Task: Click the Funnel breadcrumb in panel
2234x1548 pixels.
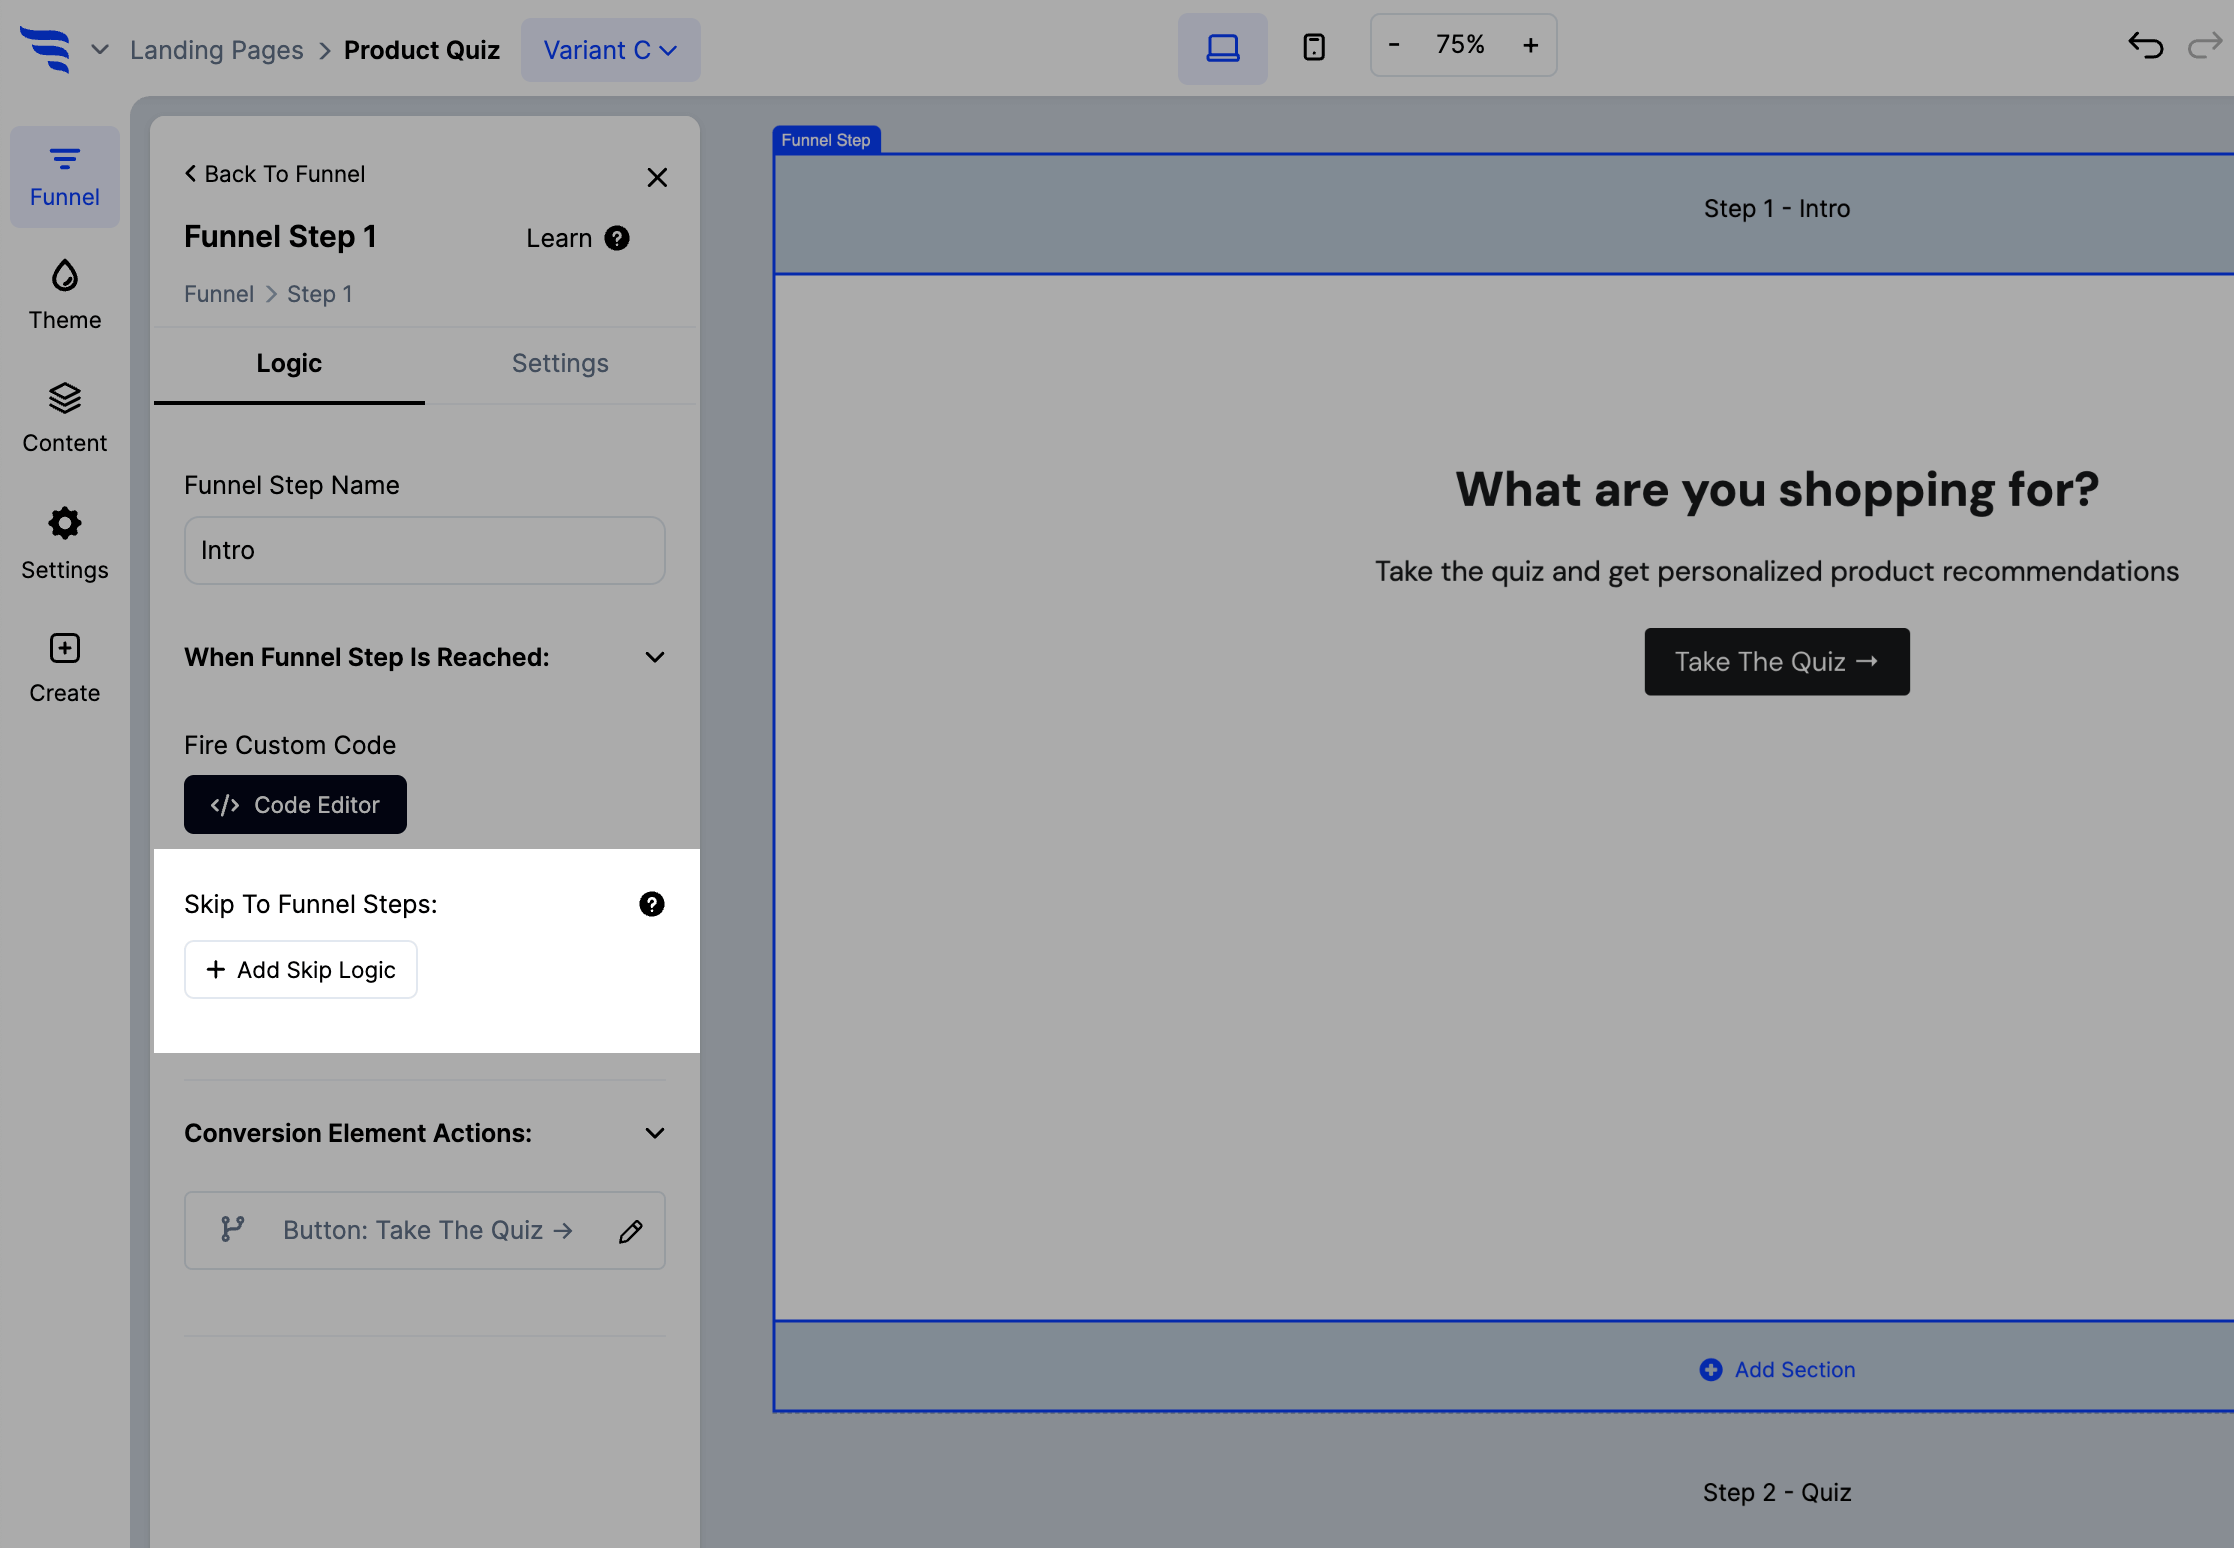Action: pyautogui.click(x=219, y=294)
